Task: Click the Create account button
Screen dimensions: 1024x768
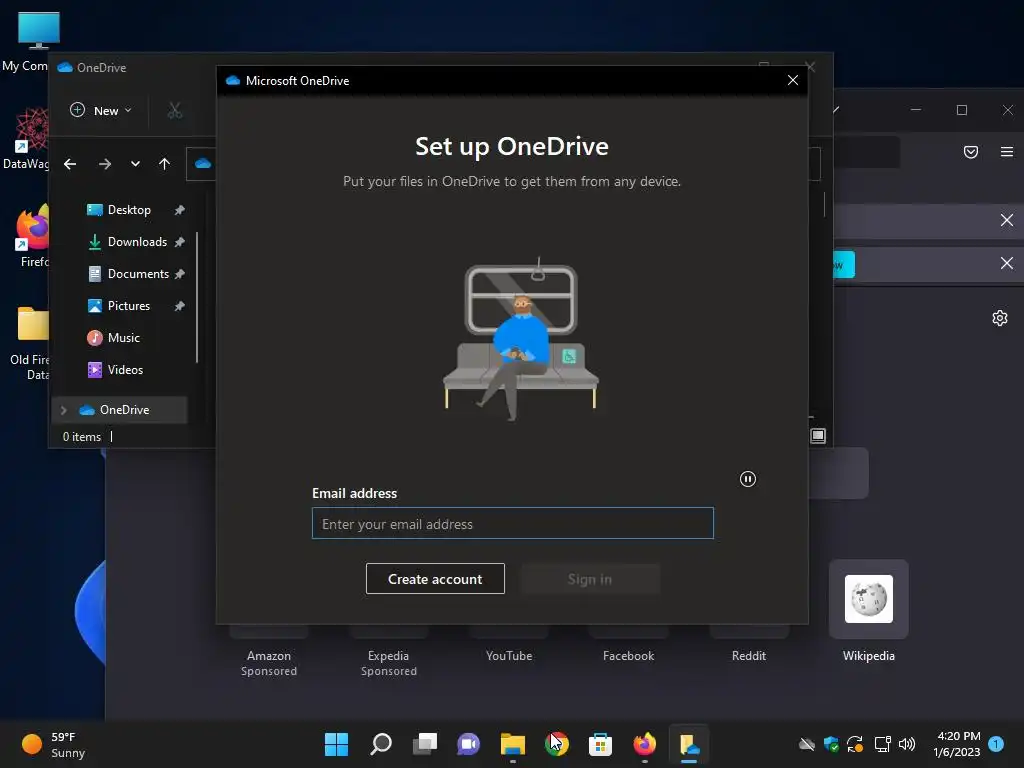Action: click(435, 579)
